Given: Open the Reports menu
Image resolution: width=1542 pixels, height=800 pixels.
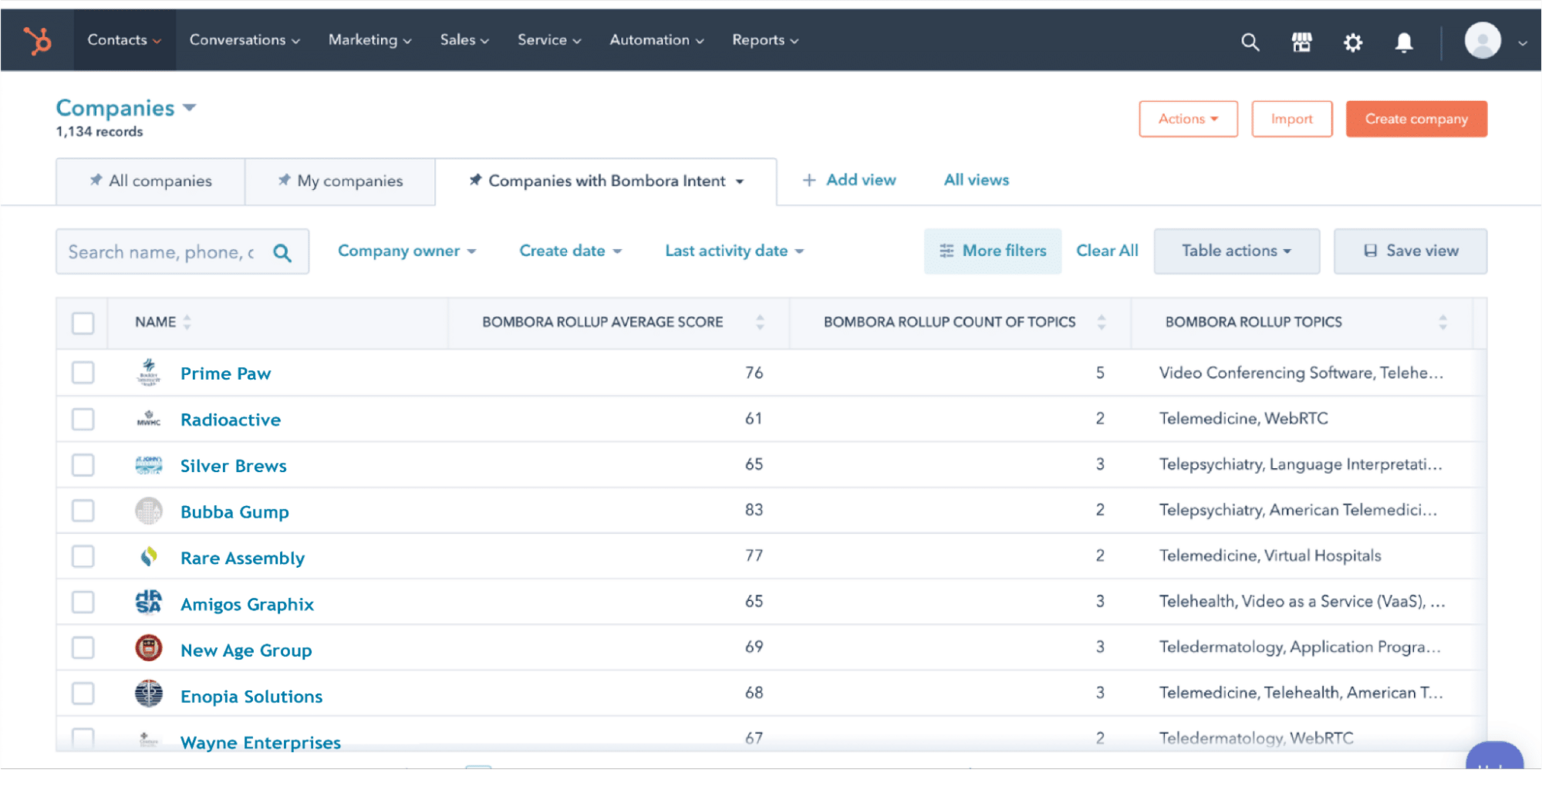Looking at the screenshot, I should point(764,40).
